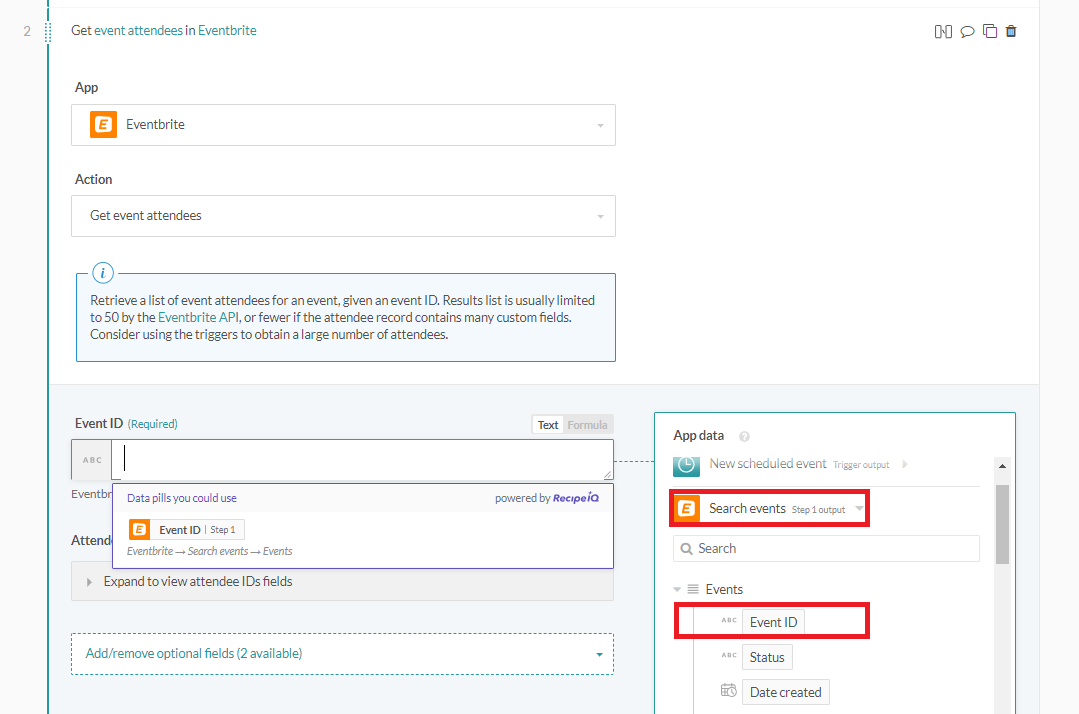The height and width of the screenshot is (714, 1079).
Task: Click the App data Search field
Action: 826,548
